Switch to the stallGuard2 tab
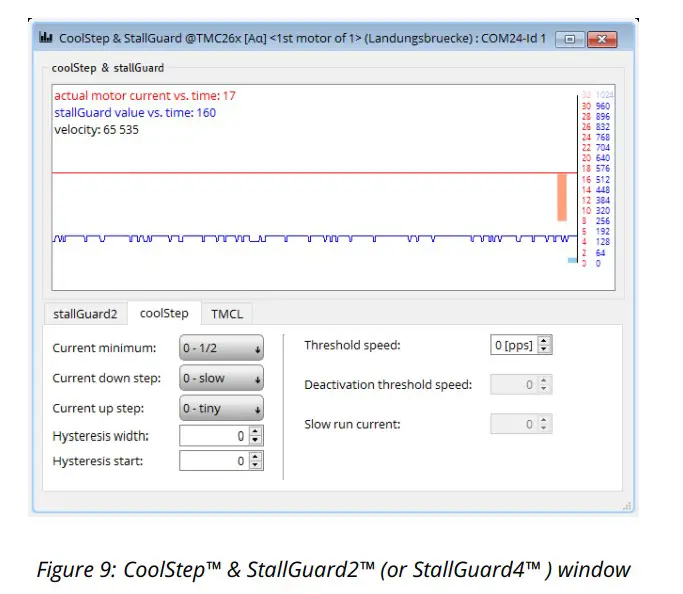The height and width of the screenshot is (594, 683). coord(85,314)
